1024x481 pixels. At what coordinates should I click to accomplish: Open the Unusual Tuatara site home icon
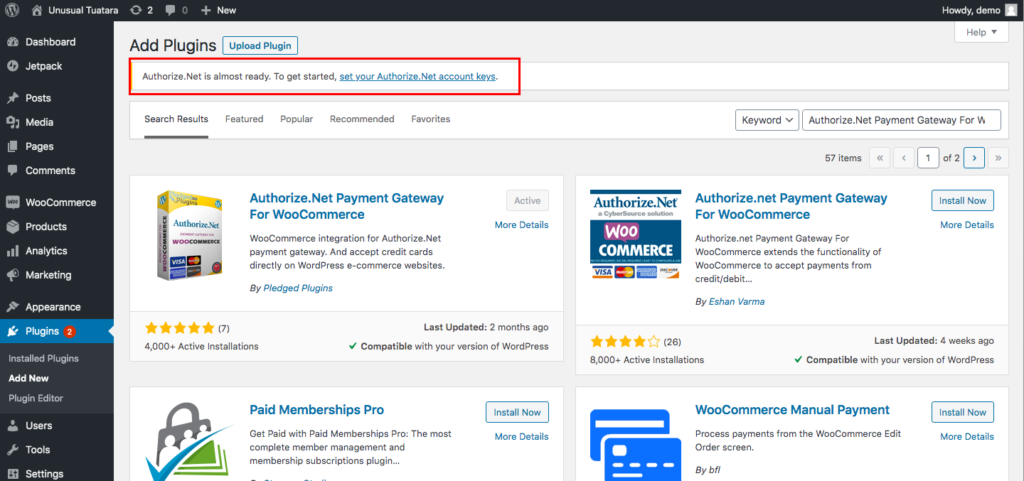point(37,10)
